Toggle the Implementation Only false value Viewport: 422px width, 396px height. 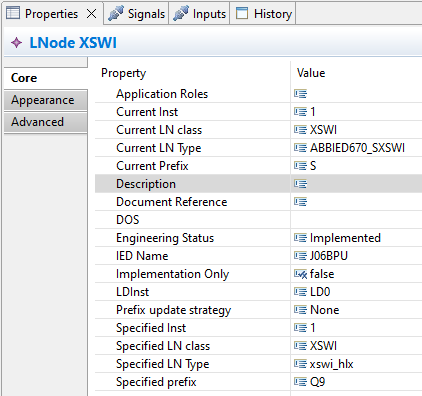pyautogui.click(x=322, y=274)
